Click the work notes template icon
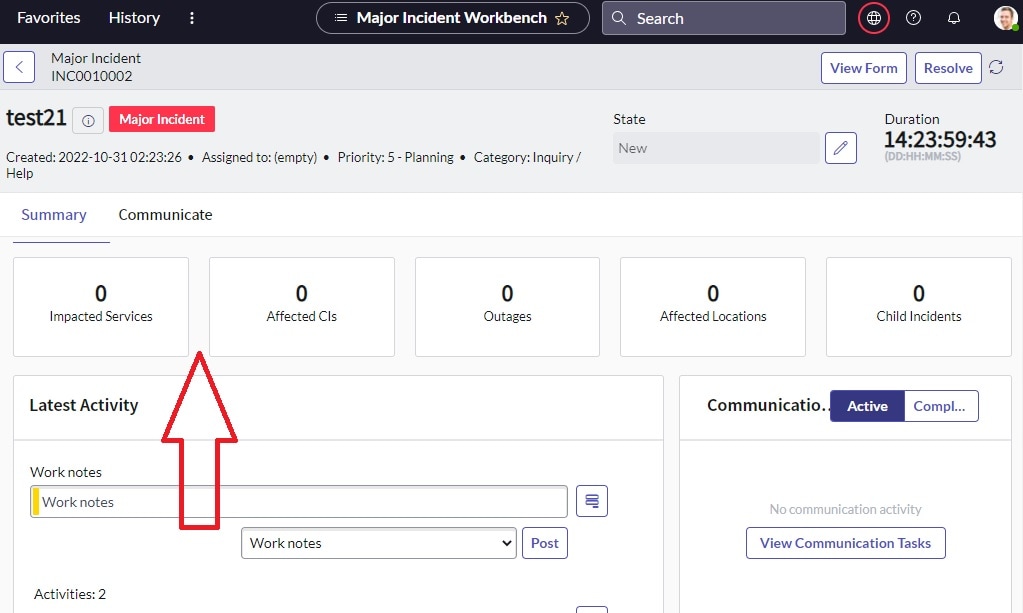Viewport: 1023px width, 613px height. click(592, 501)
